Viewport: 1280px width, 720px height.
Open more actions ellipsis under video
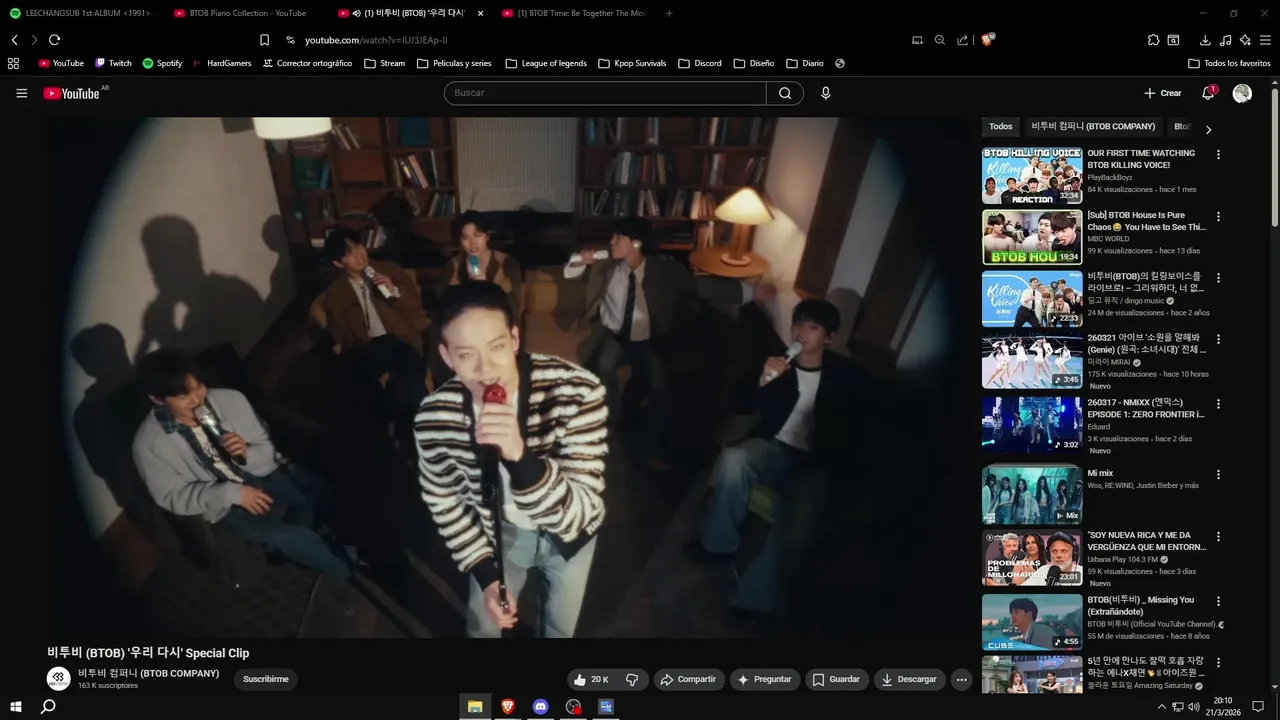[961, 680]
